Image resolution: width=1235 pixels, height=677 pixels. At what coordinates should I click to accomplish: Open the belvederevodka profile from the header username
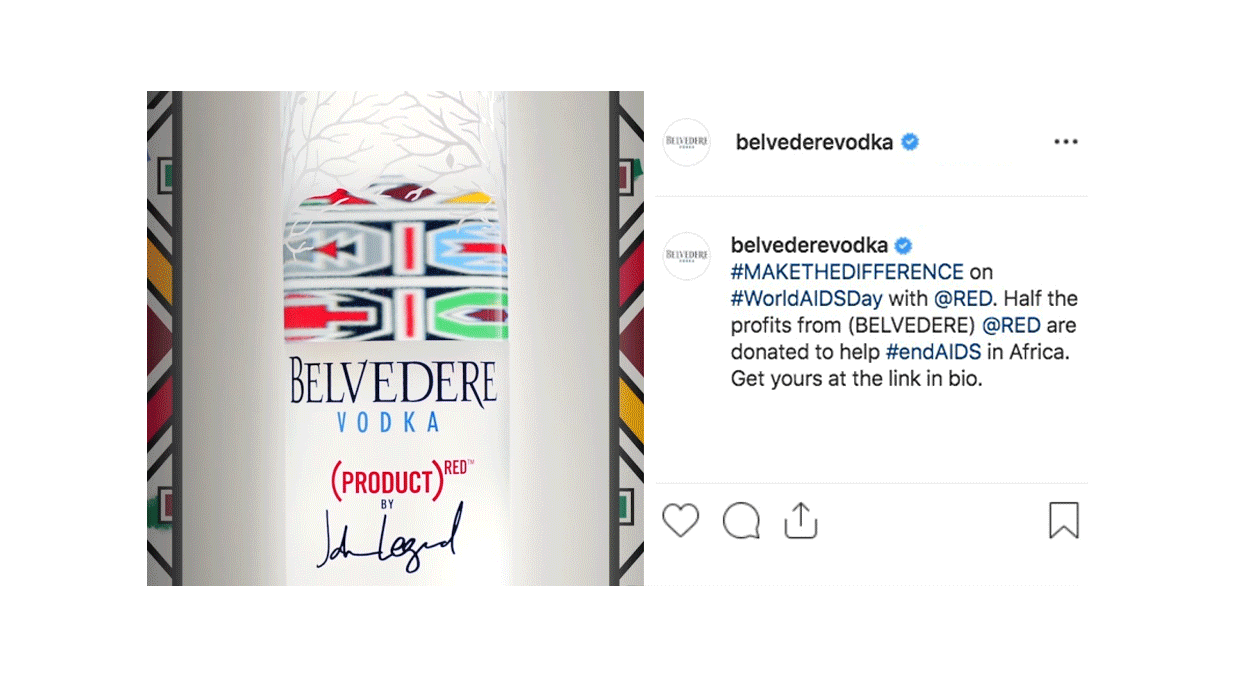tap(814, 142)
